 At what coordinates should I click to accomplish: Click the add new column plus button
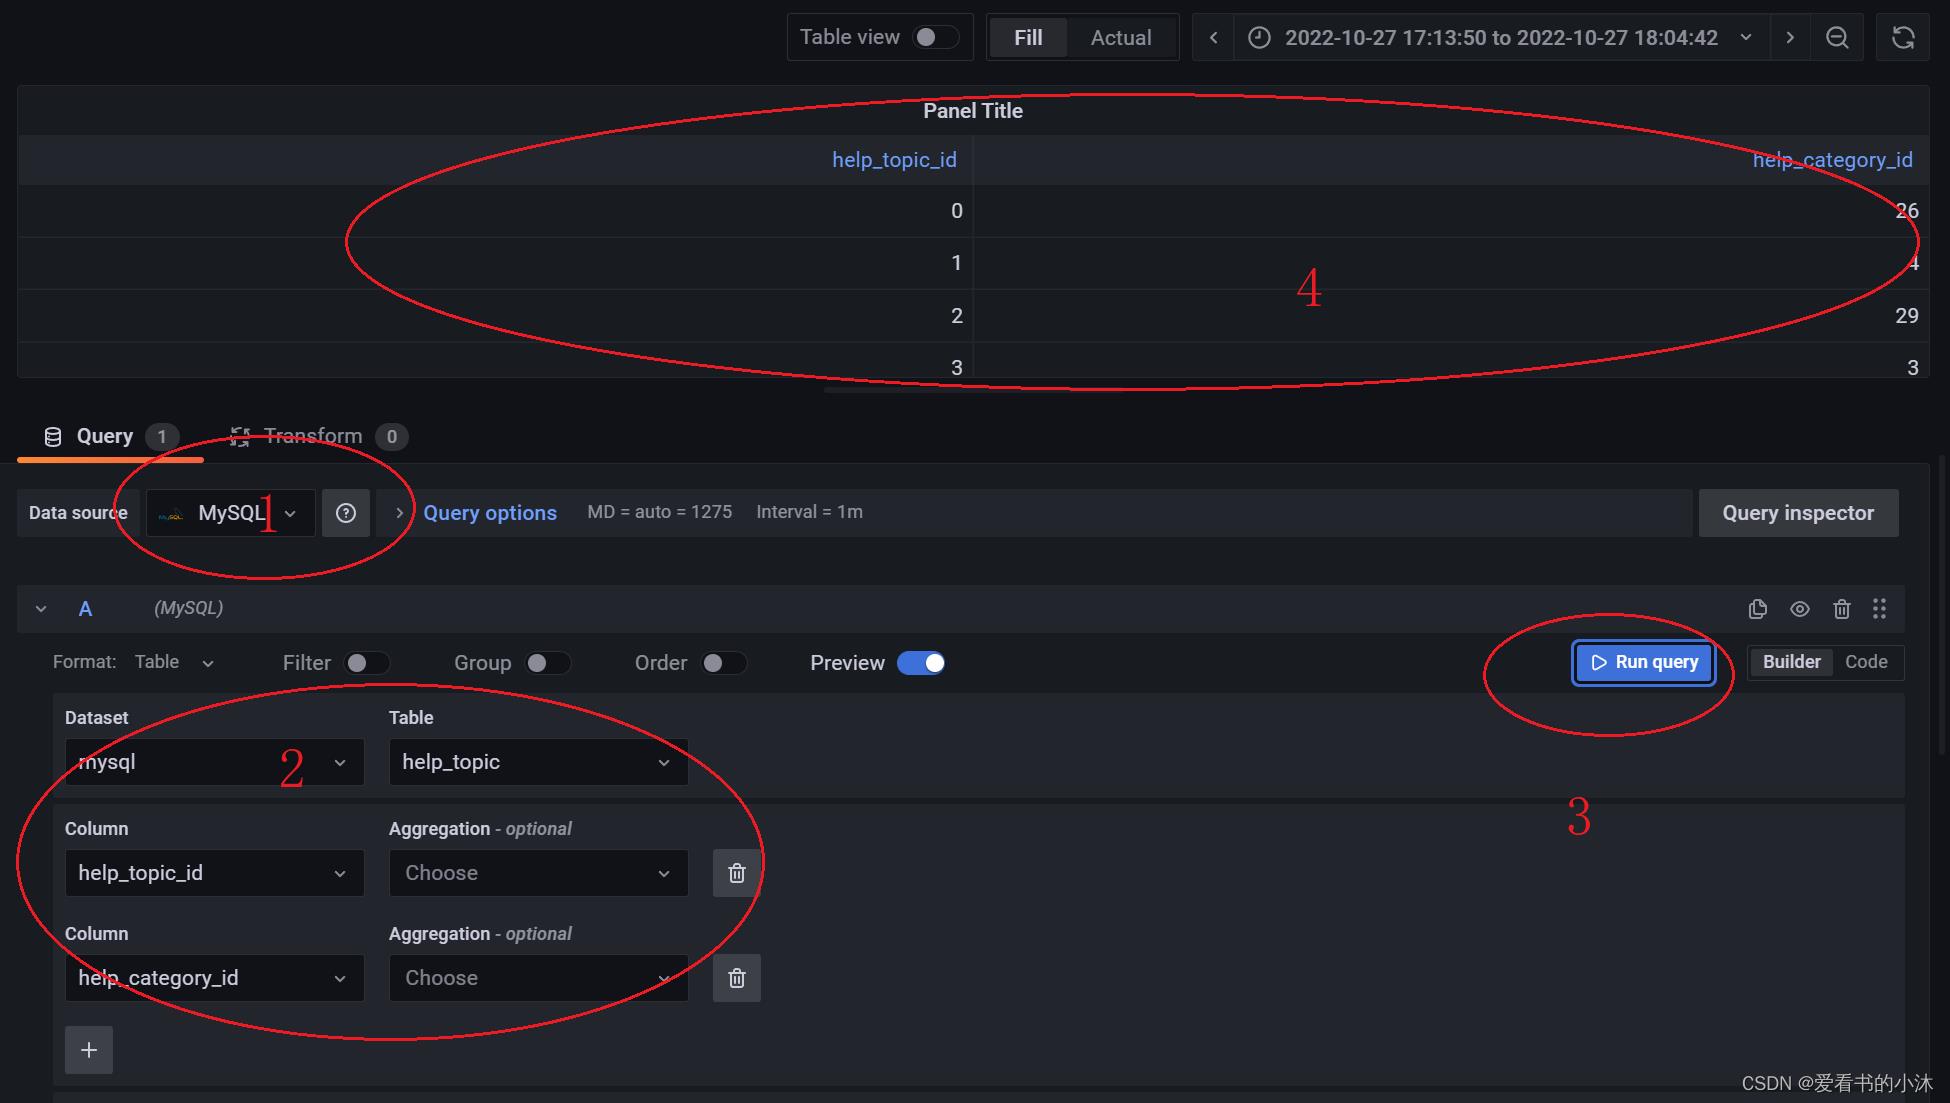point(88,1048)
